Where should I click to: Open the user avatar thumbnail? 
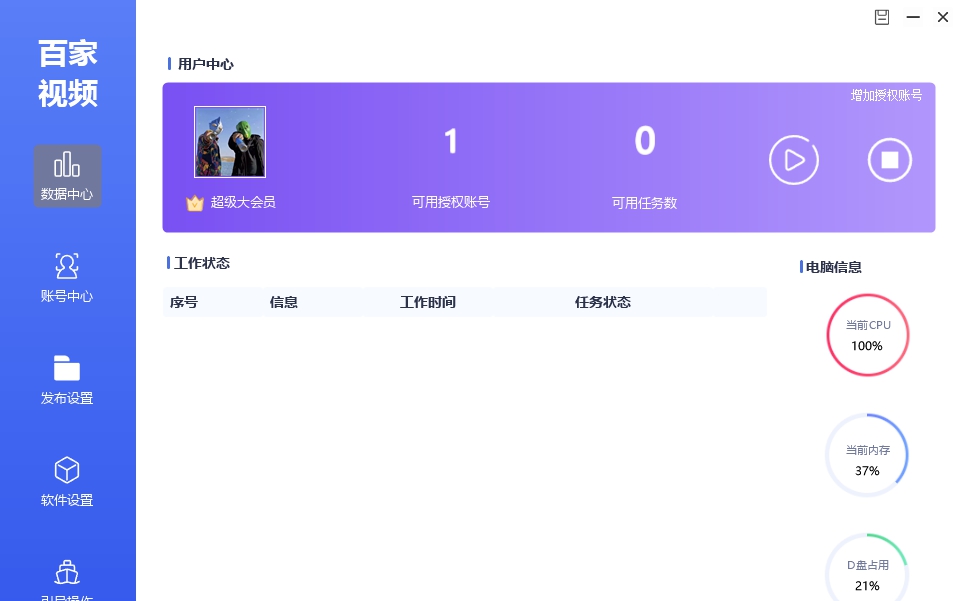pyautogui.click(x=230, y=141)
